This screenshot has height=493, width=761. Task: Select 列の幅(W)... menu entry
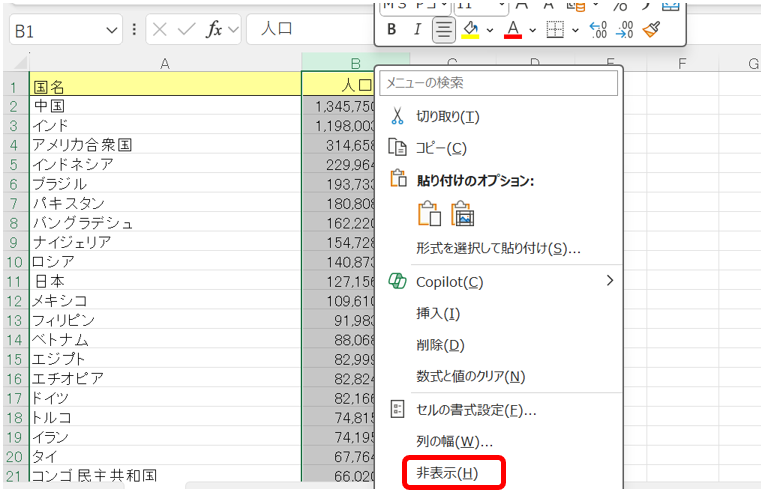(x=500, y=442)
